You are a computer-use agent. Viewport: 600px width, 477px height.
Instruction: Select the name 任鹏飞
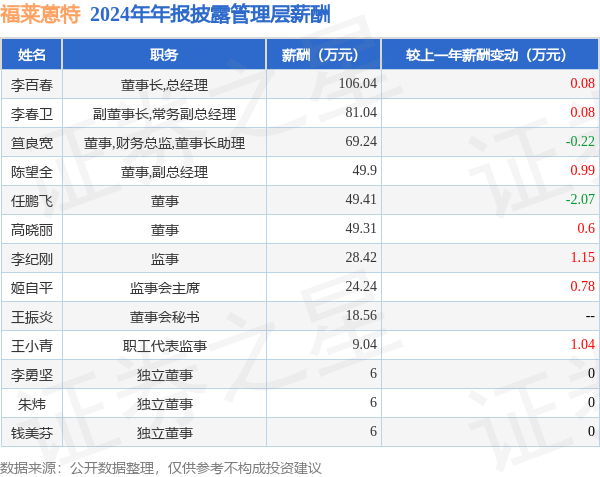click(32, 201)
